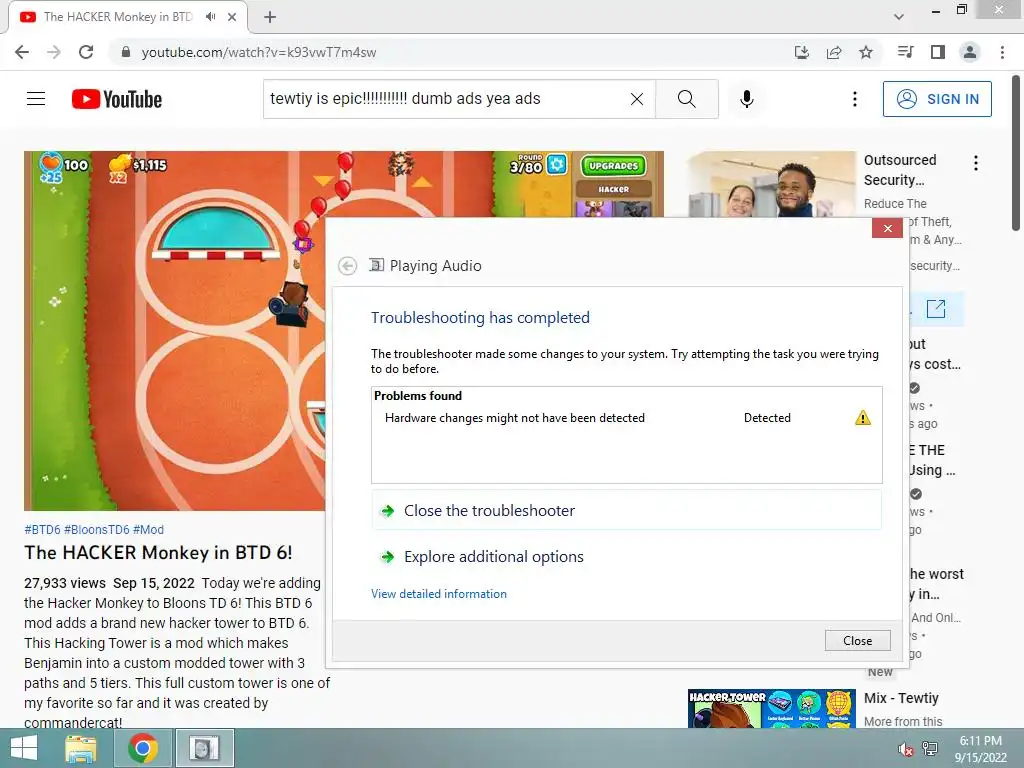Click the warning icon for detected problem
The image size is (1024, 768).
tap(863, 417)
